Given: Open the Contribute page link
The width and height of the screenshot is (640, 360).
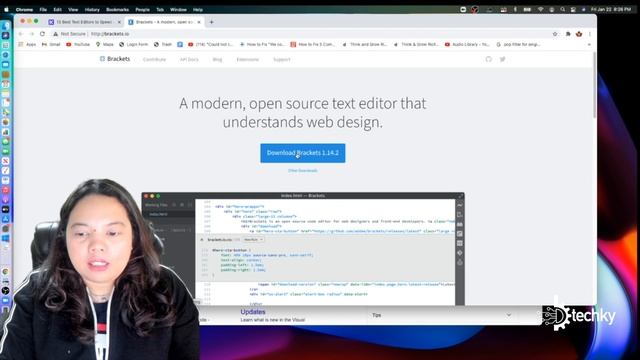Looking at the screenshot, I should tap(154, 60).
